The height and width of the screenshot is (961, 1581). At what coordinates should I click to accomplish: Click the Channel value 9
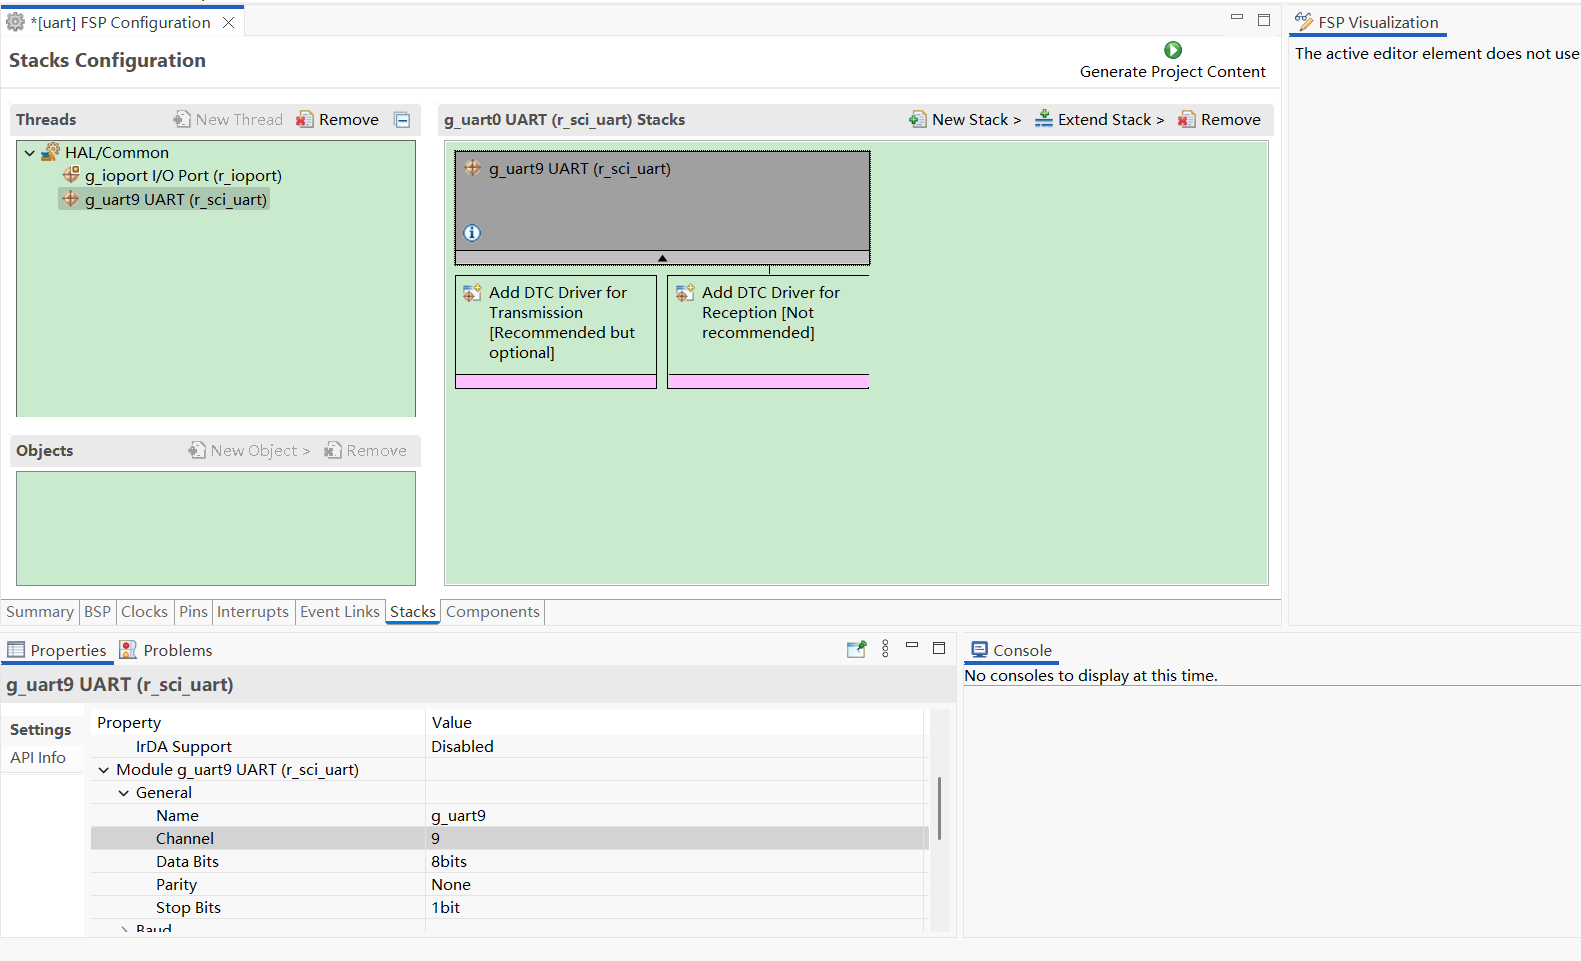tap(435, 839)
